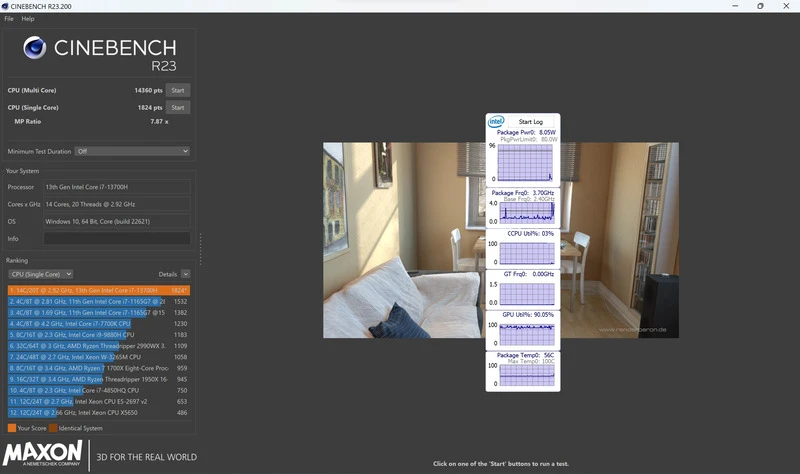Select the Xeon W-3265M ranking row
The height and width of the screenshot is (474, 800).
pos(98,357)
